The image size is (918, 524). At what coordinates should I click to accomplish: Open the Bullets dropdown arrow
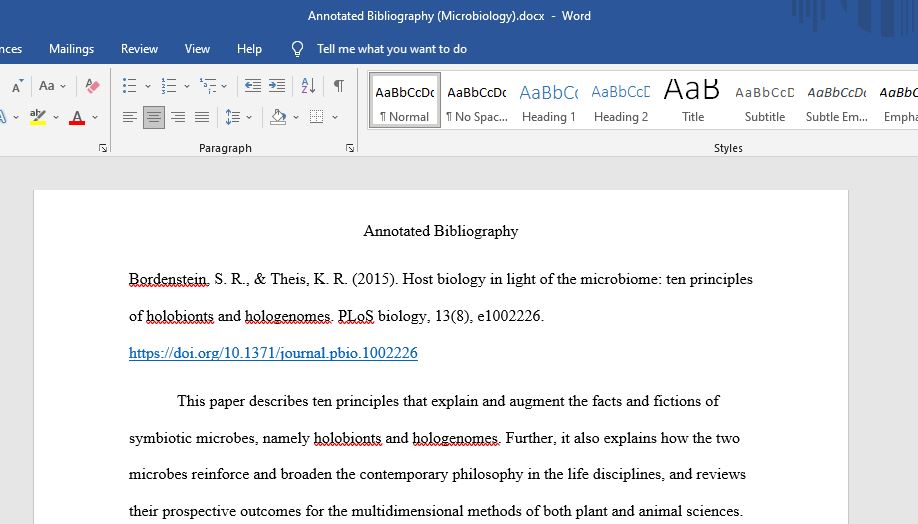pyautogui.click(x=148, y=86)
